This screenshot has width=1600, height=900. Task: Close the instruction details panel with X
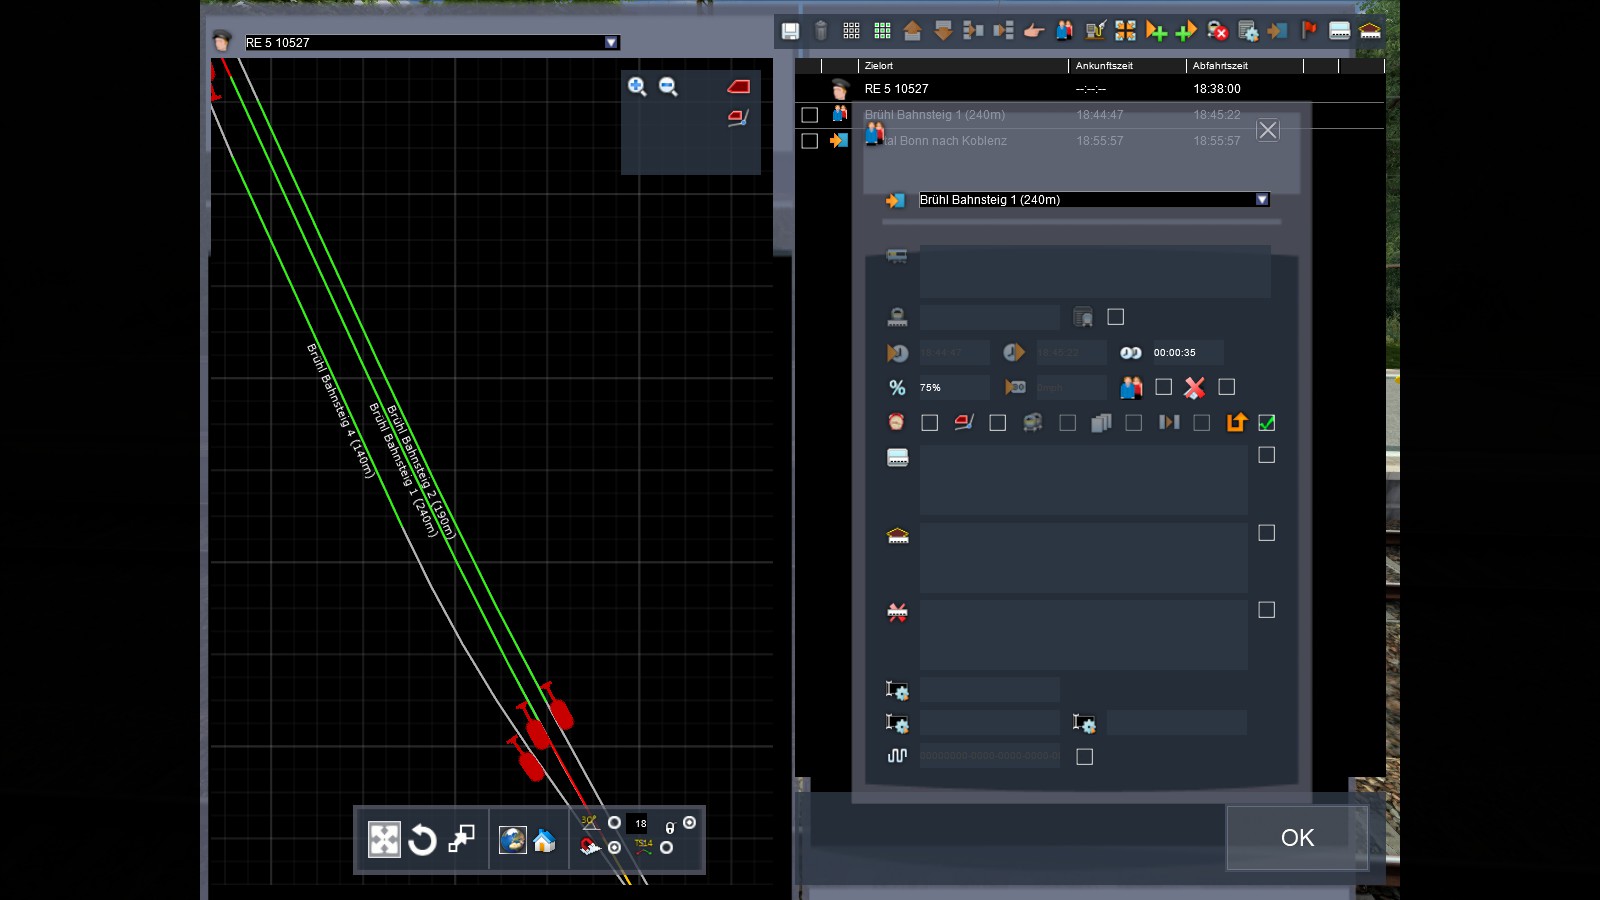pos(1267,131)
